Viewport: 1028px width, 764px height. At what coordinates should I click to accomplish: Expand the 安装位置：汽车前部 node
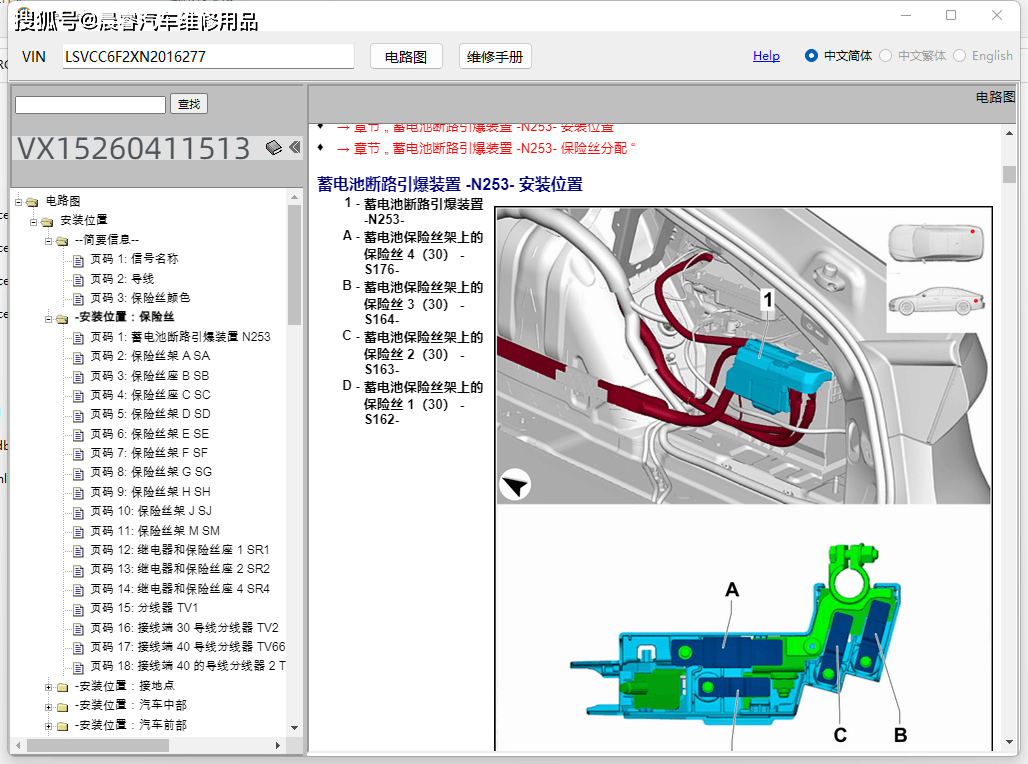tap(50, 724)
